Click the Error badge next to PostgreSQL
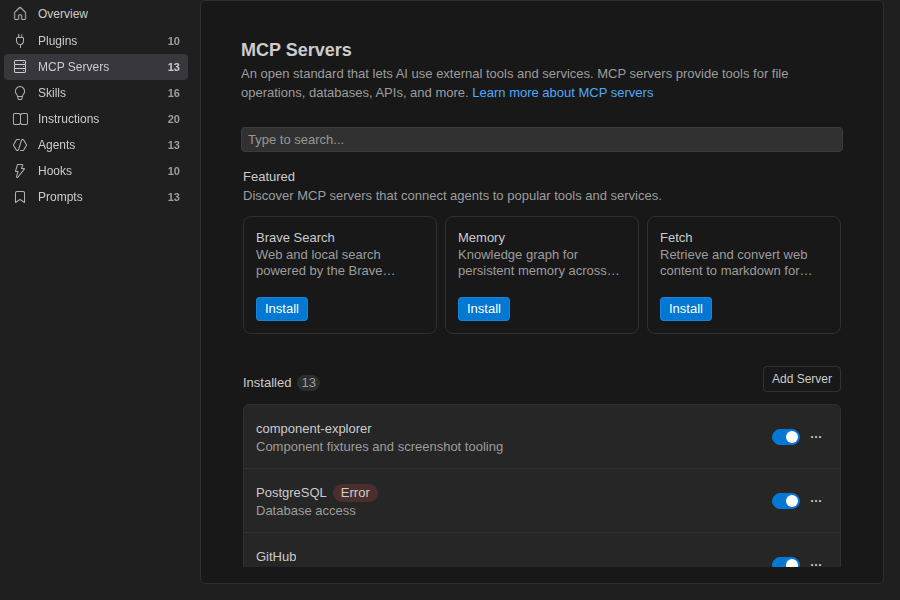Image resolution: width=900 pixels, height=600 pixels. [x=355, y=493]
